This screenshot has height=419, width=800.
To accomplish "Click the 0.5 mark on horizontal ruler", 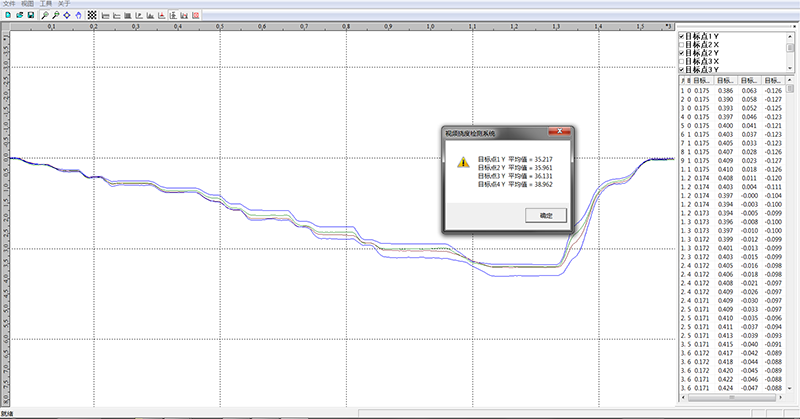I will point(219,26).
